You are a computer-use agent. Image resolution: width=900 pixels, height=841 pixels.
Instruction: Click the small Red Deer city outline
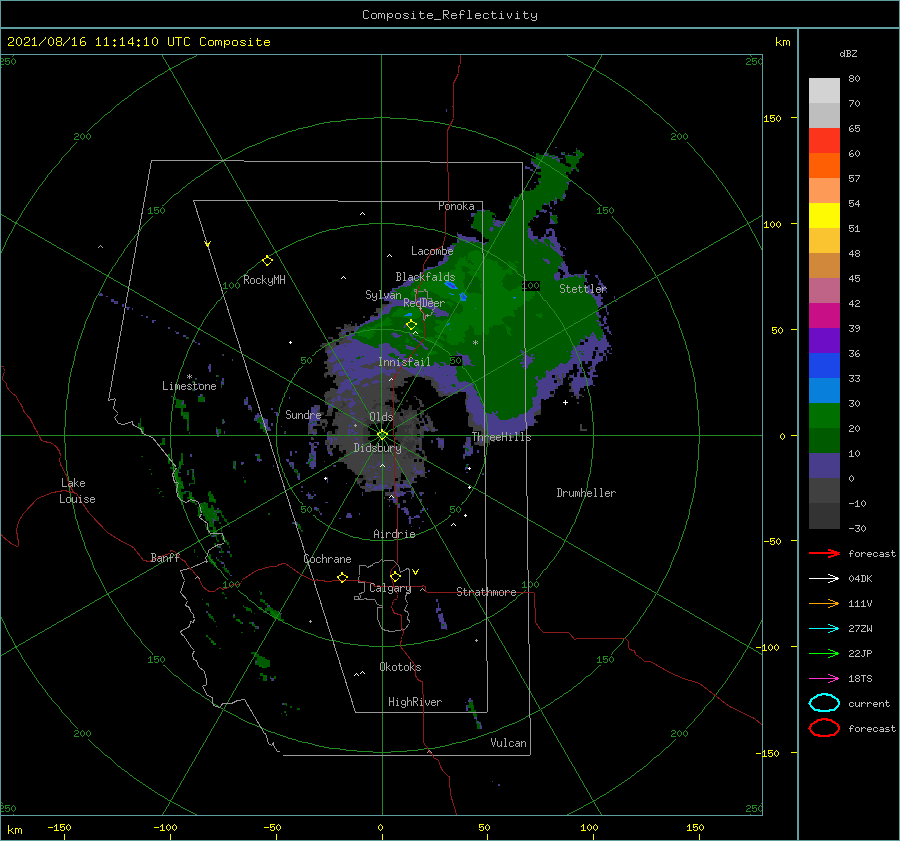[423, 303]
